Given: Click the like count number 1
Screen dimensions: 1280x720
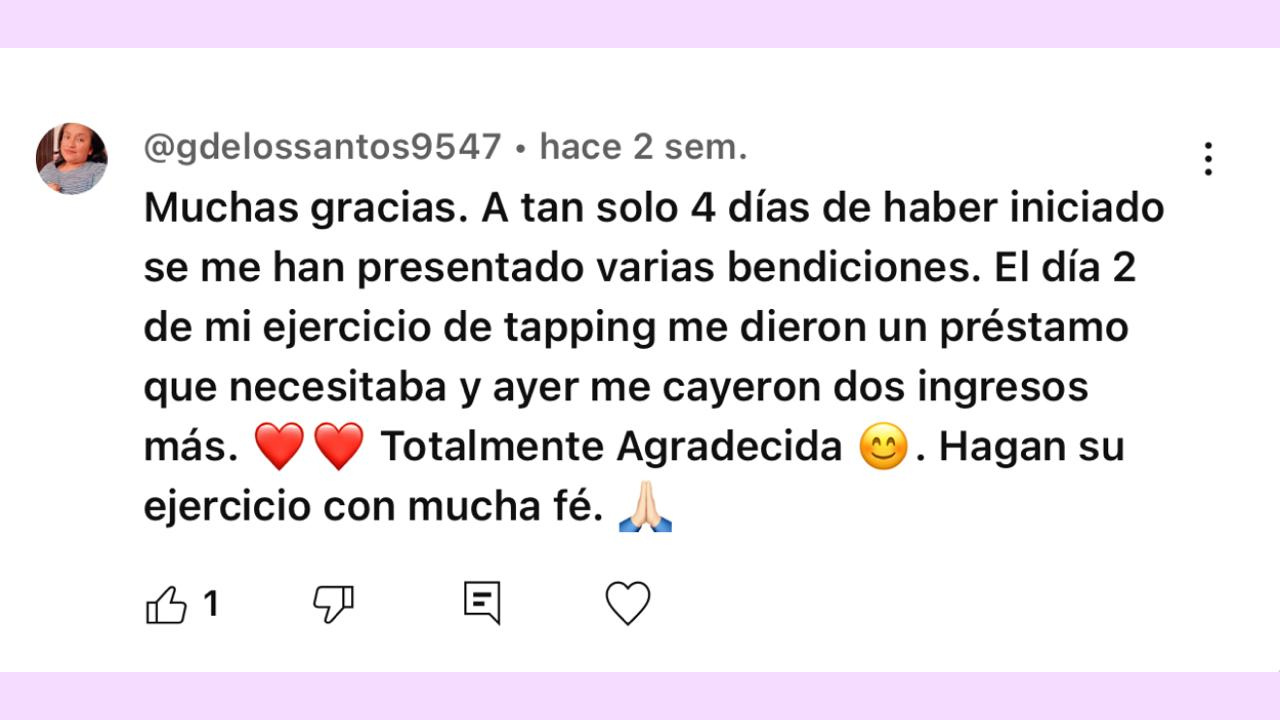Looking at the screenshot, I should [211, 604].
